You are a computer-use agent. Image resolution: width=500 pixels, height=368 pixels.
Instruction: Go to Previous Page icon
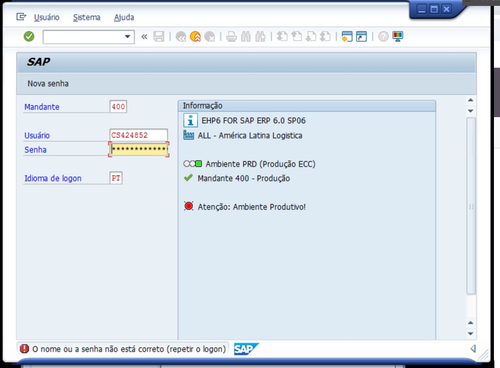[297, 37]
